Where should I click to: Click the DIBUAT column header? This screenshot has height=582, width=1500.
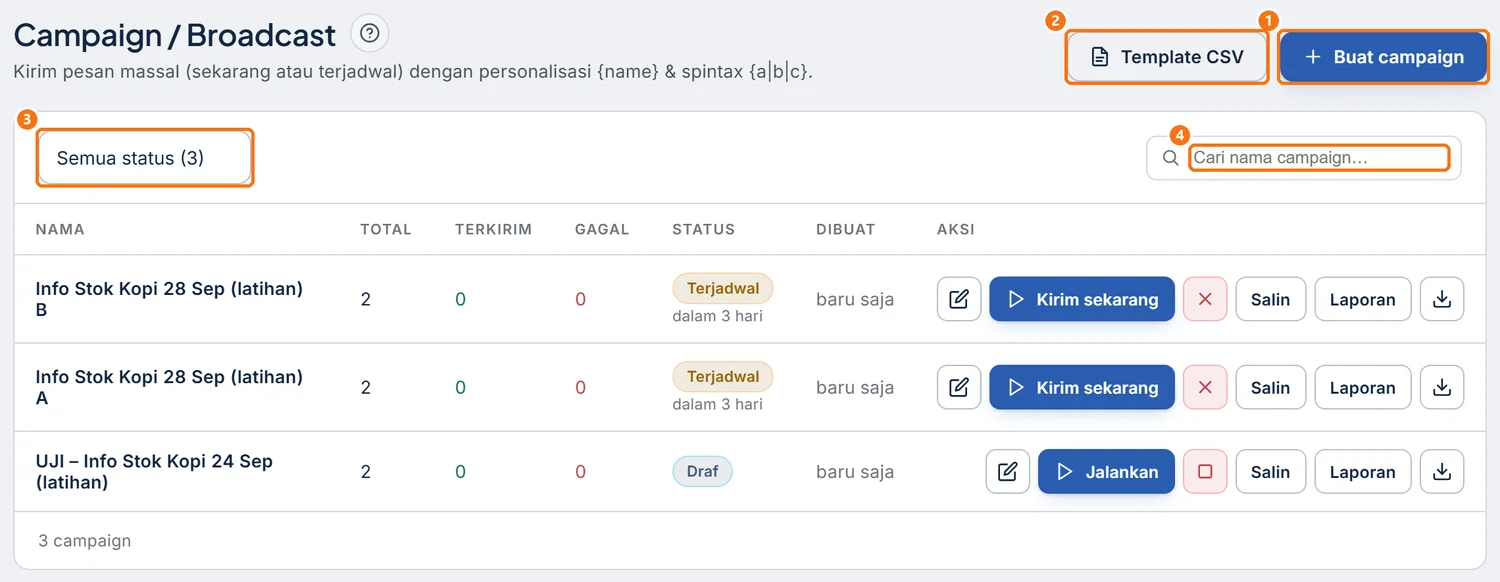pyautogui.click(x=845, y=229)
